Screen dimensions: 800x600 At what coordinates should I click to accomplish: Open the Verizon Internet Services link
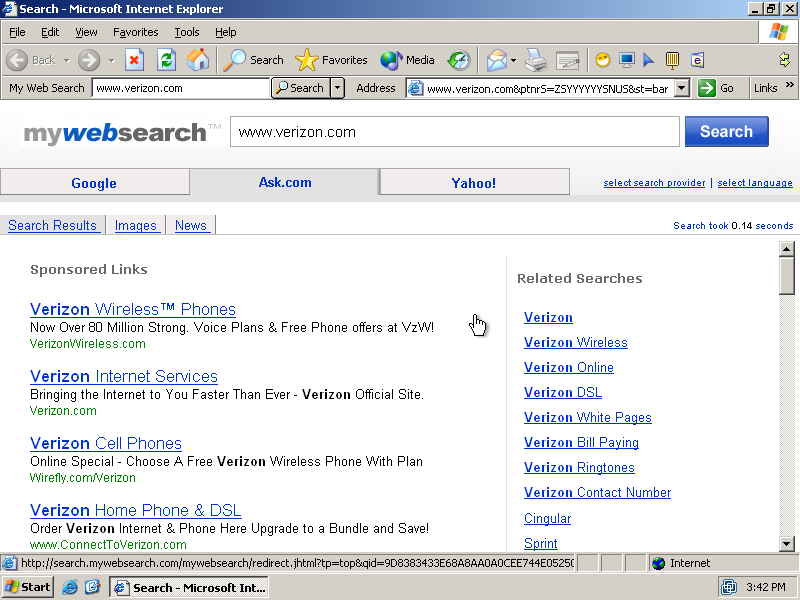[x=124, y=376]
